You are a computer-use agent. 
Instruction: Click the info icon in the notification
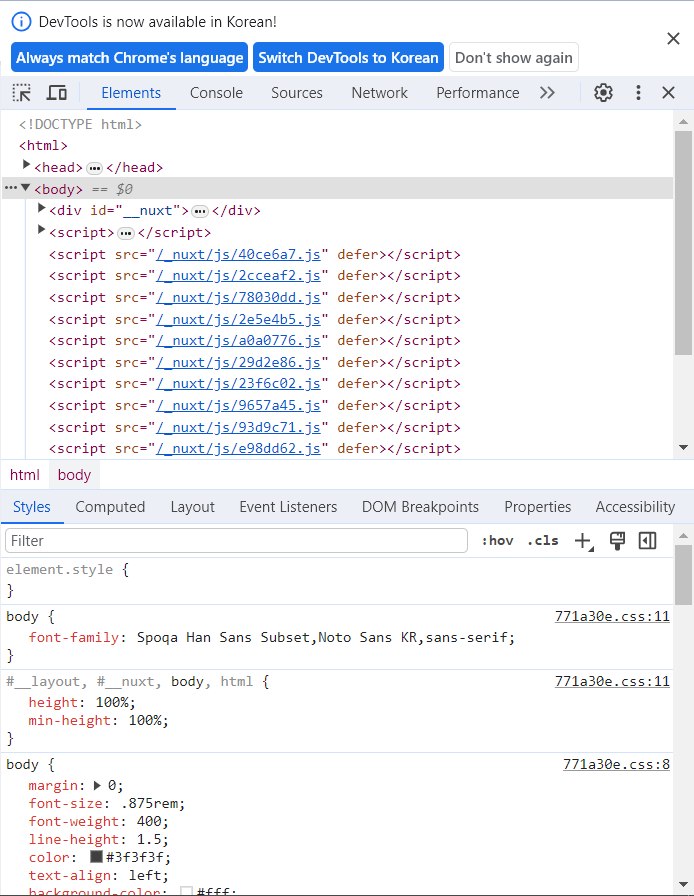(21, 22)
